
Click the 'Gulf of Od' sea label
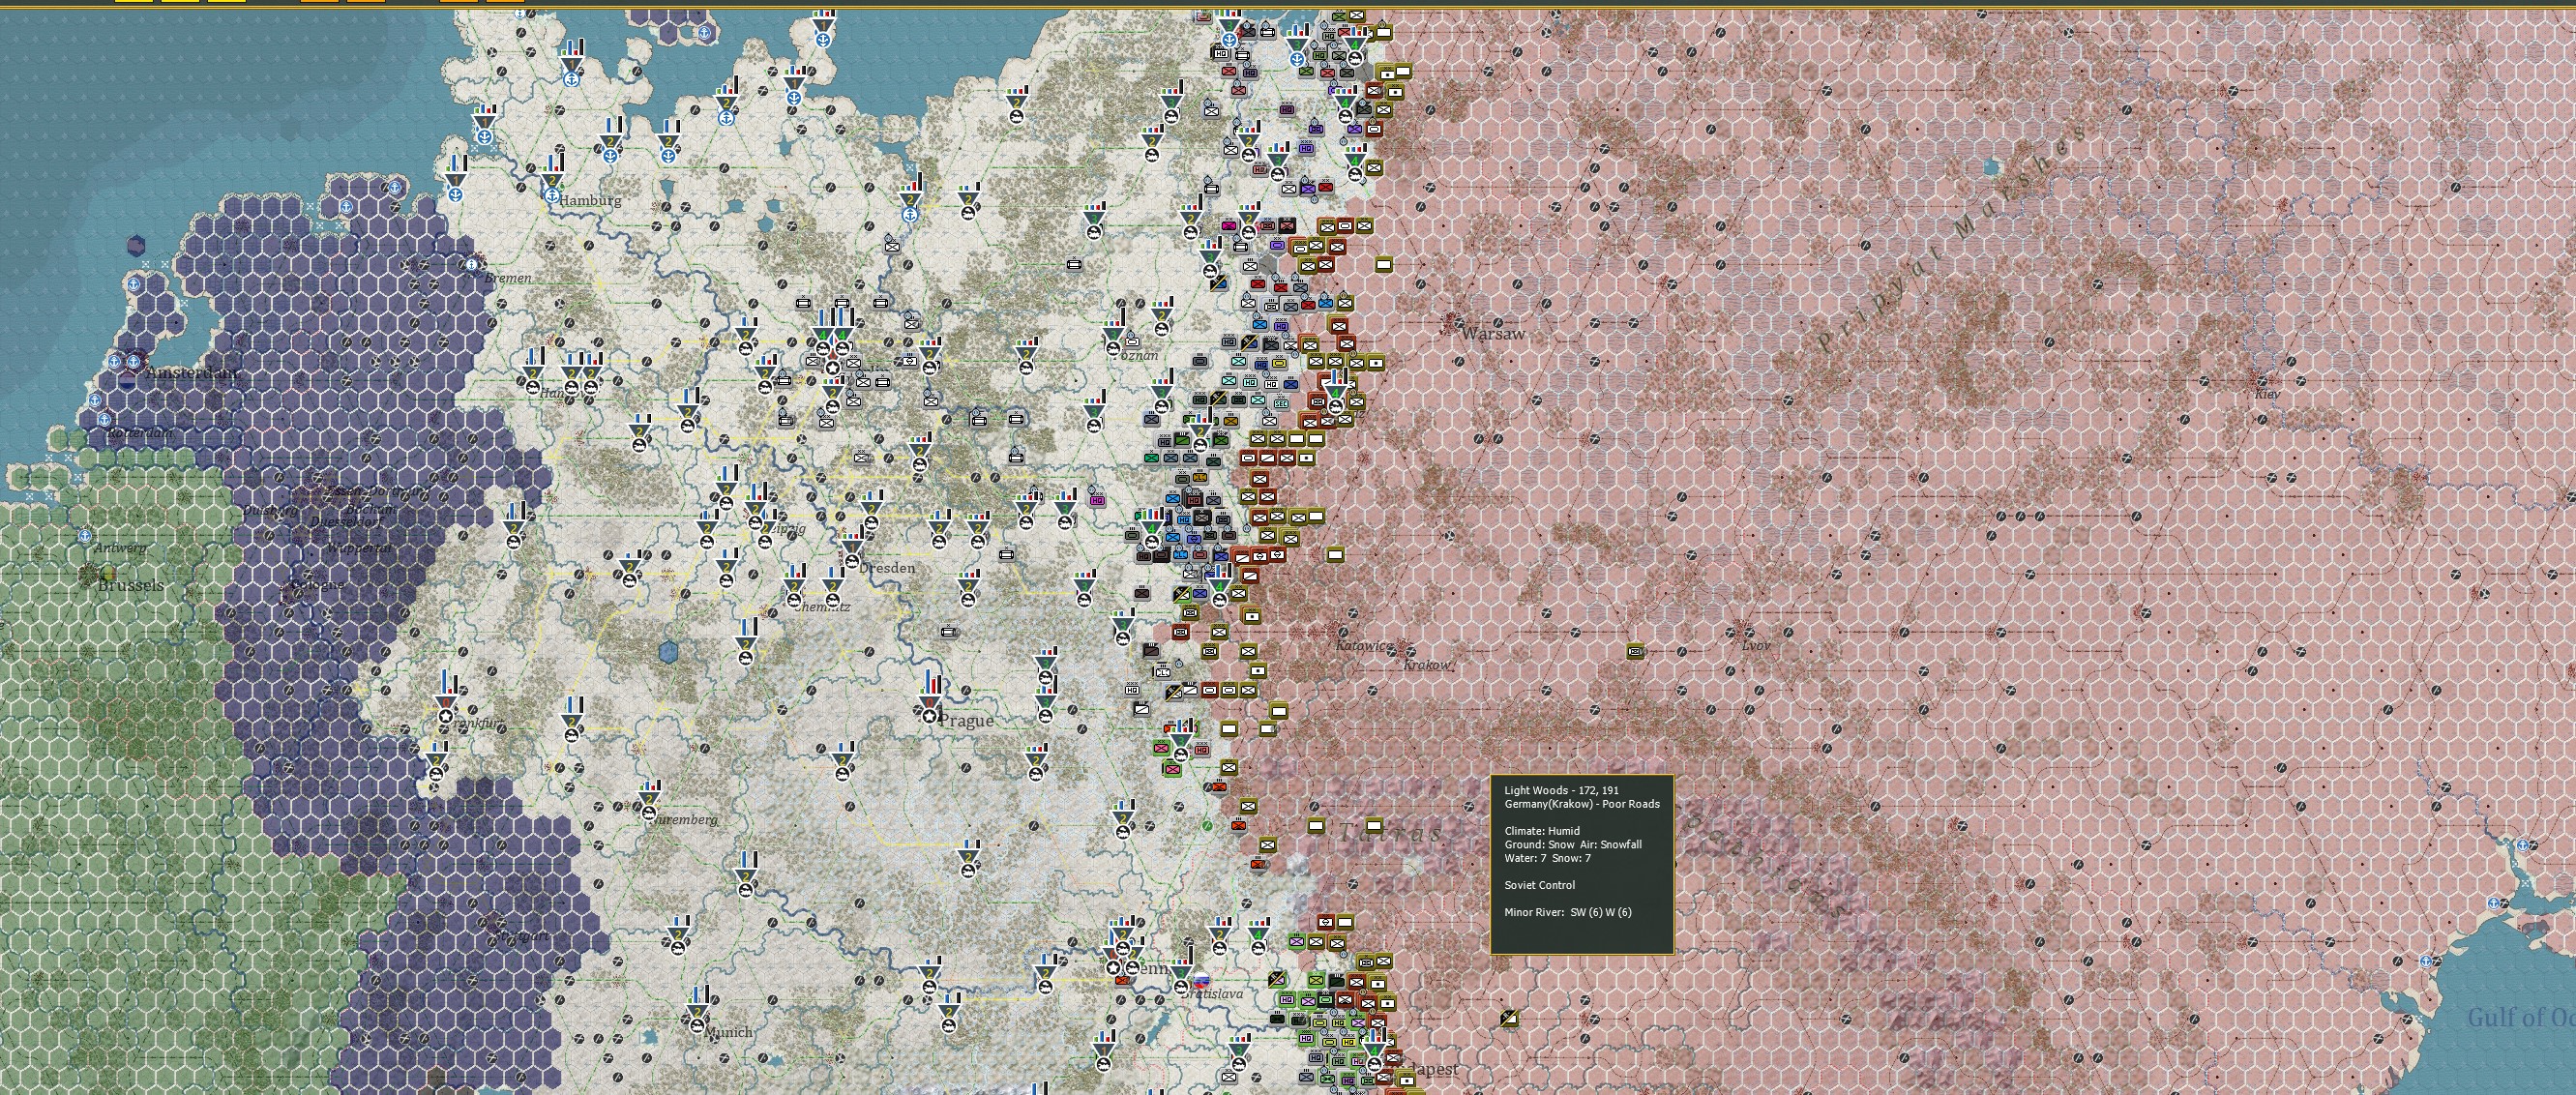coord(2521,1018)
